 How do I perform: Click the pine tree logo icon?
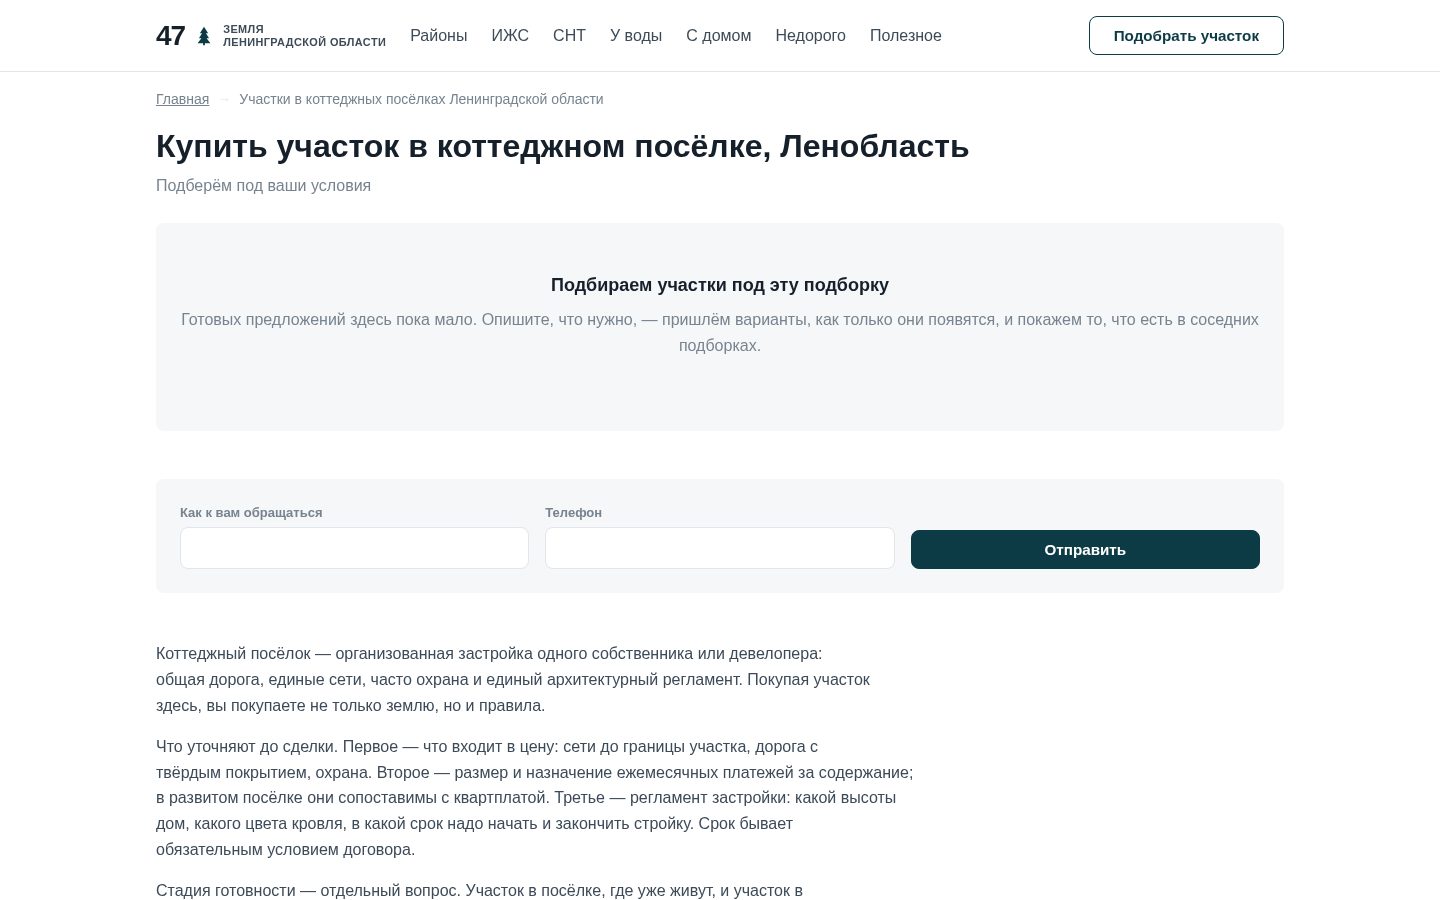(x=204, y=36)
